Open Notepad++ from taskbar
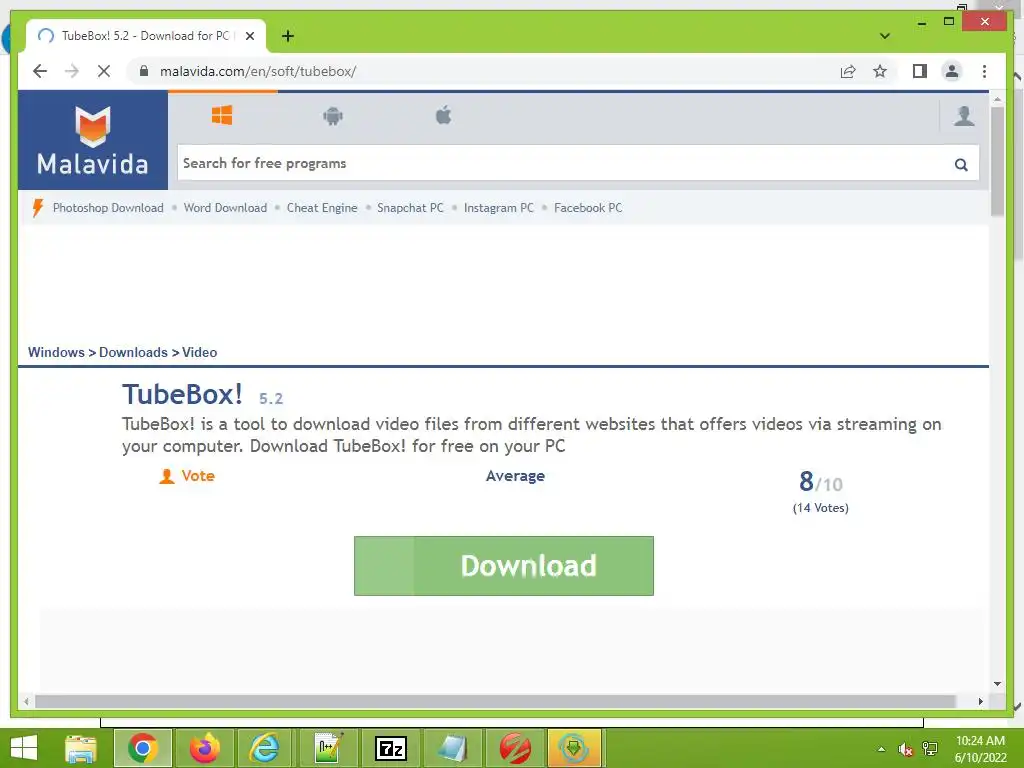Image resolution: width=1024 pixels, height=768 pixels. [328, 748]
